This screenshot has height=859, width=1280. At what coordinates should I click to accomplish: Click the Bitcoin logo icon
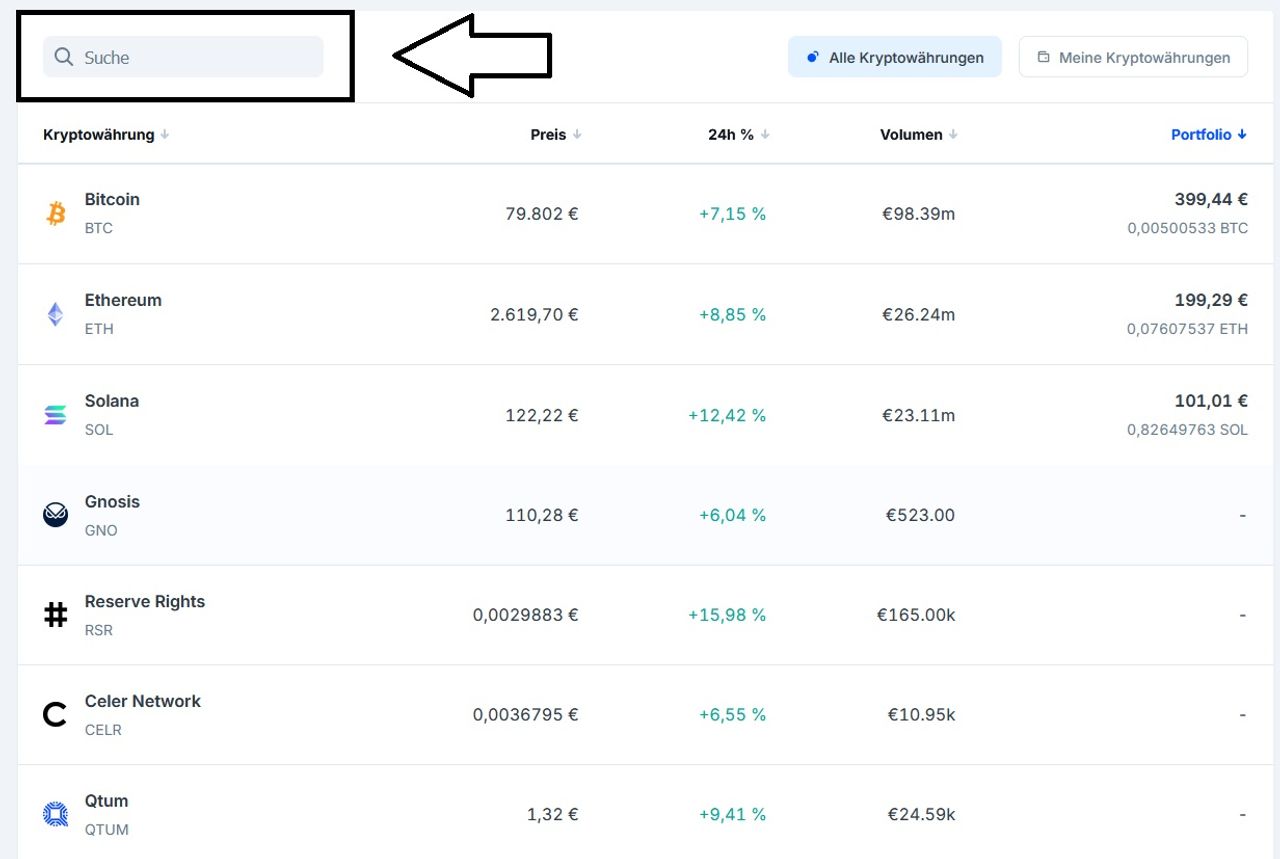coord(56,213)
